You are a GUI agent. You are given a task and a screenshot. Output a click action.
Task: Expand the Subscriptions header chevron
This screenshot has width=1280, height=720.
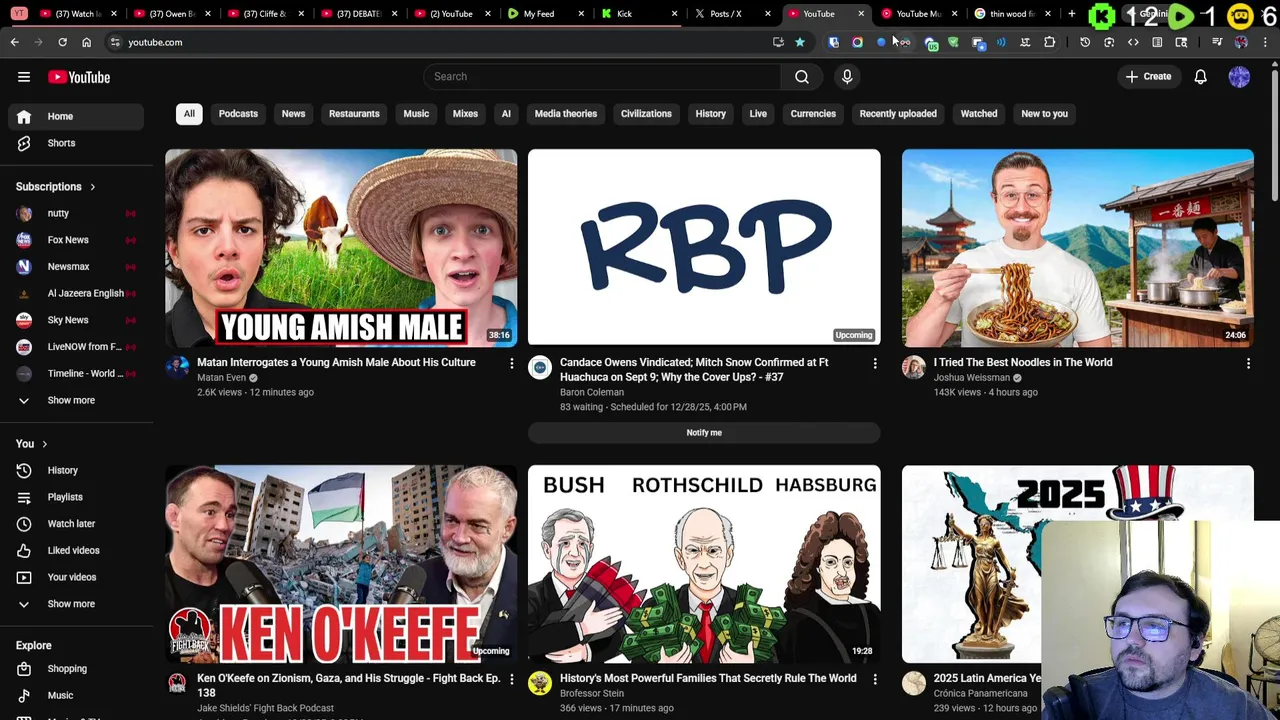pyautogui.click(x=92, y=187)
